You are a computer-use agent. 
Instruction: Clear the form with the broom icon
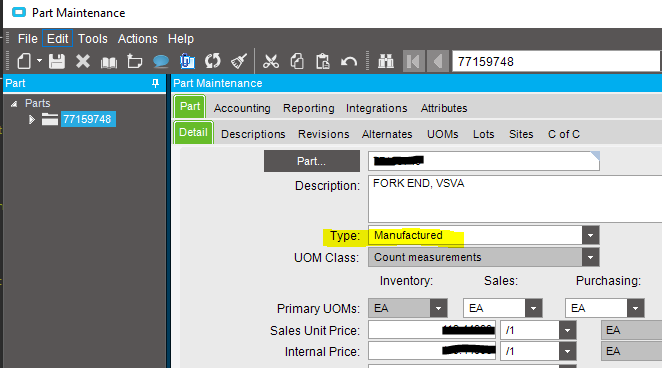click(x=239, y=62)
